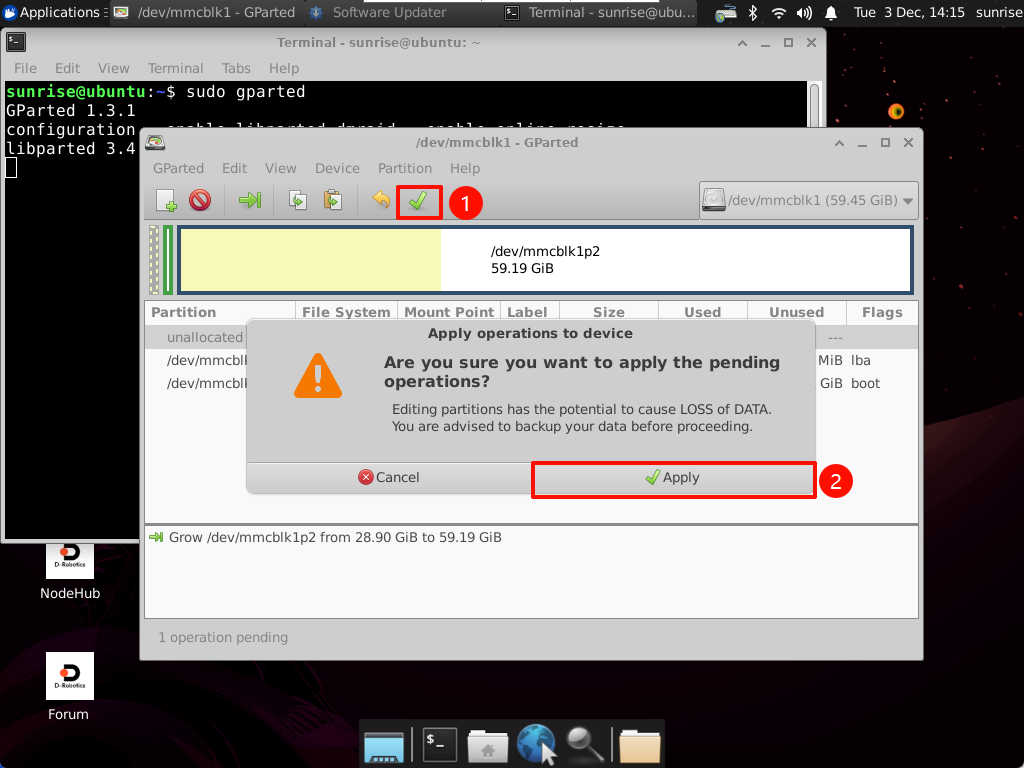Open the Edit menu in Terminal window
Screen dimensions: 1024x768
pyautogui.click(x=67, y=68)
